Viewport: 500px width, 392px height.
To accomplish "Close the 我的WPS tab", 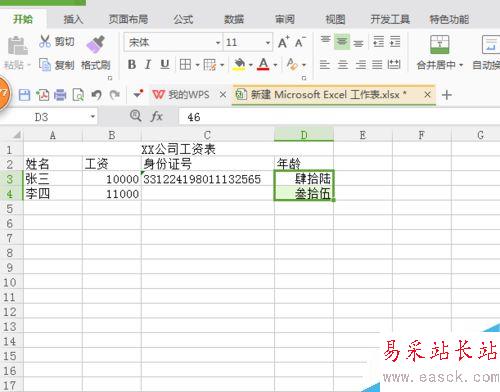I will 223,95.
